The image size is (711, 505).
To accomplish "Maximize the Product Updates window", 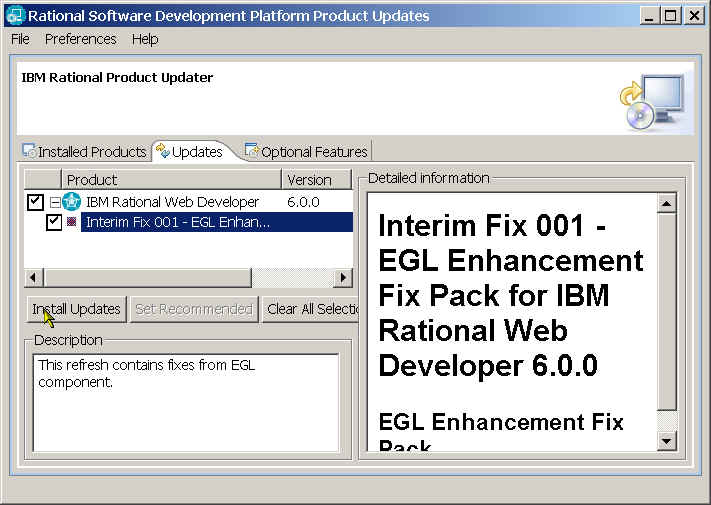I will (x=670, y=16).
